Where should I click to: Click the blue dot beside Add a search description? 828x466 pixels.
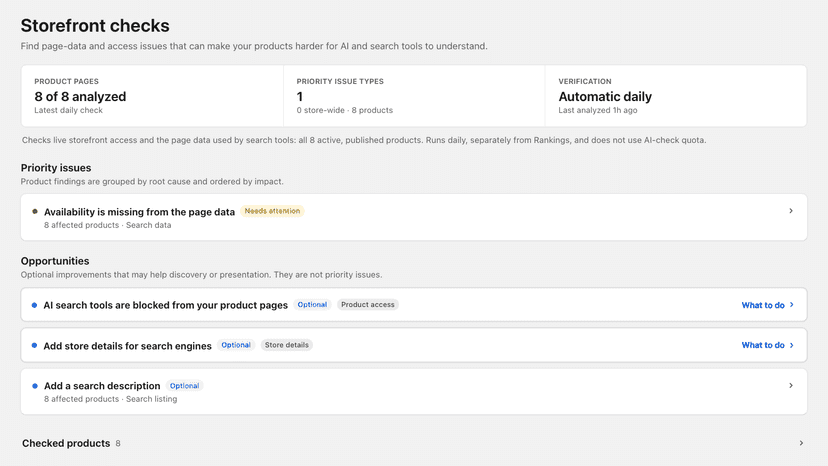[35, 386]
